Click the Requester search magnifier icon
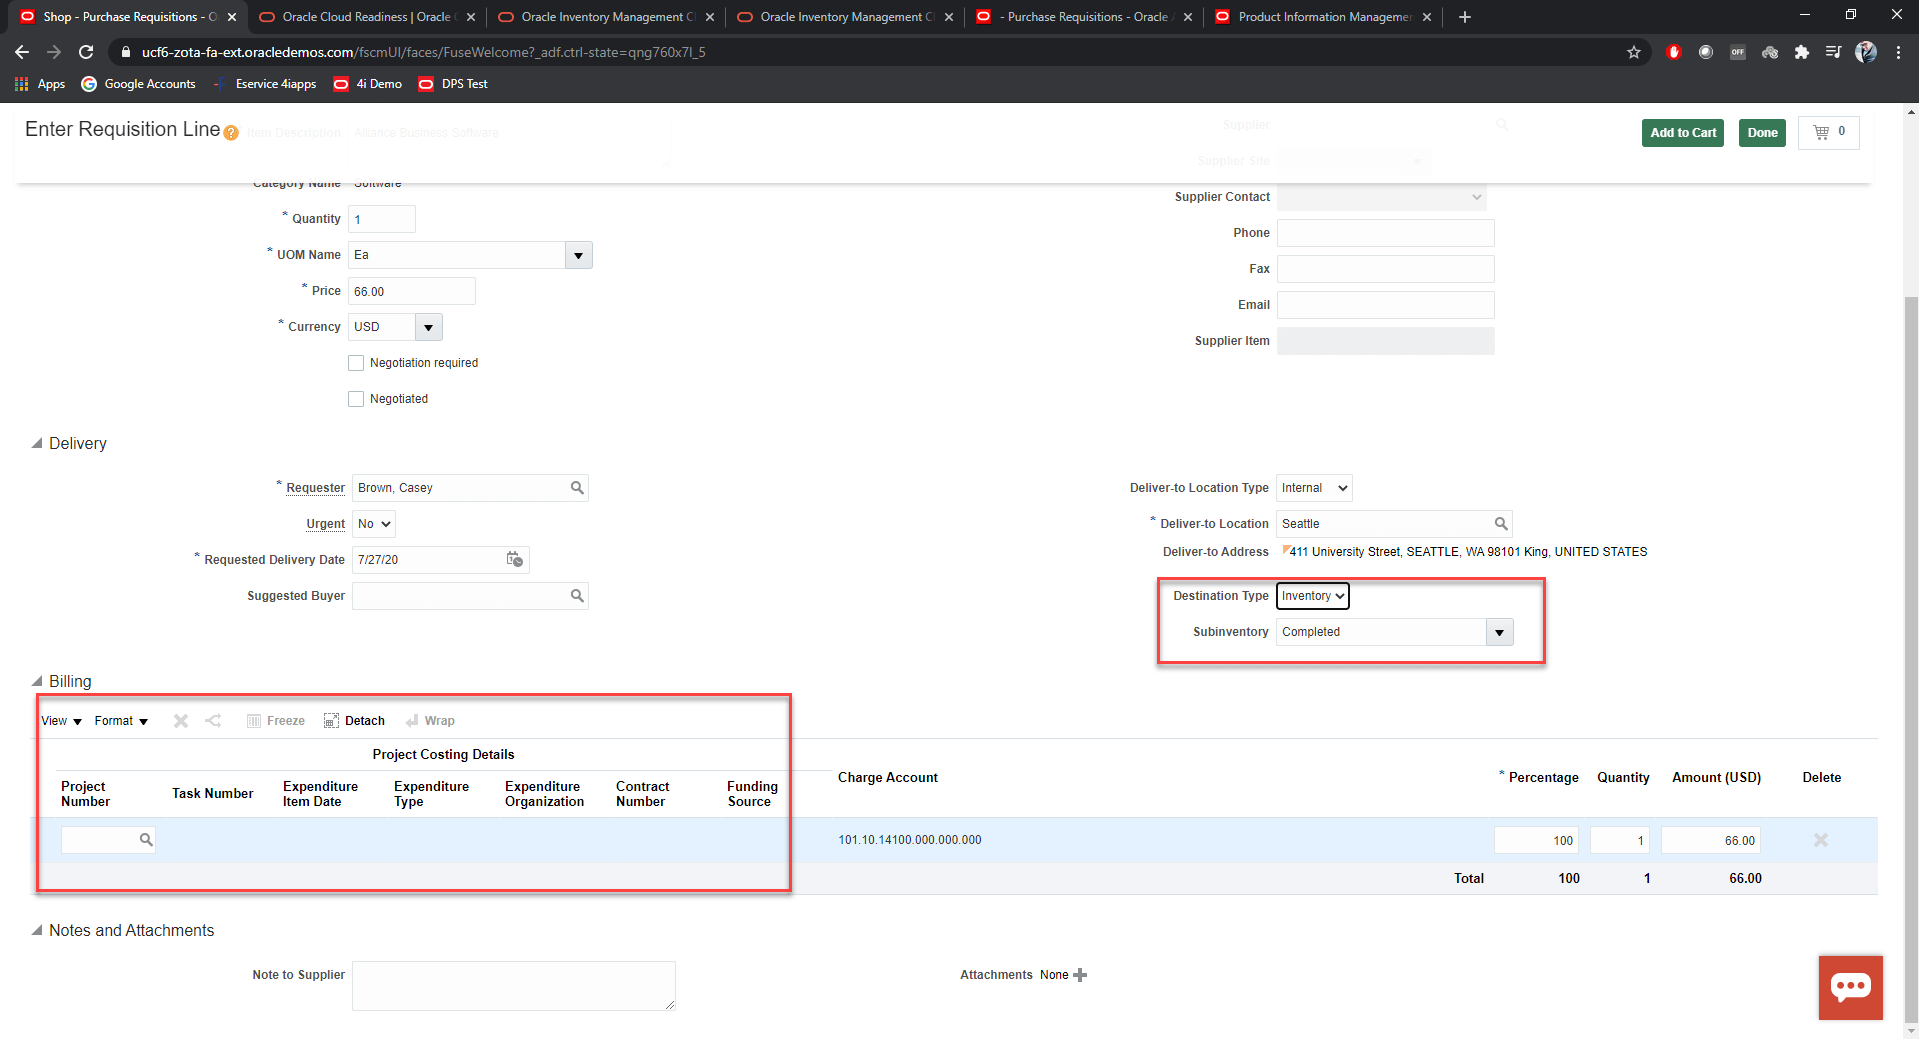 pyautogui.click(x=577, y=488)
